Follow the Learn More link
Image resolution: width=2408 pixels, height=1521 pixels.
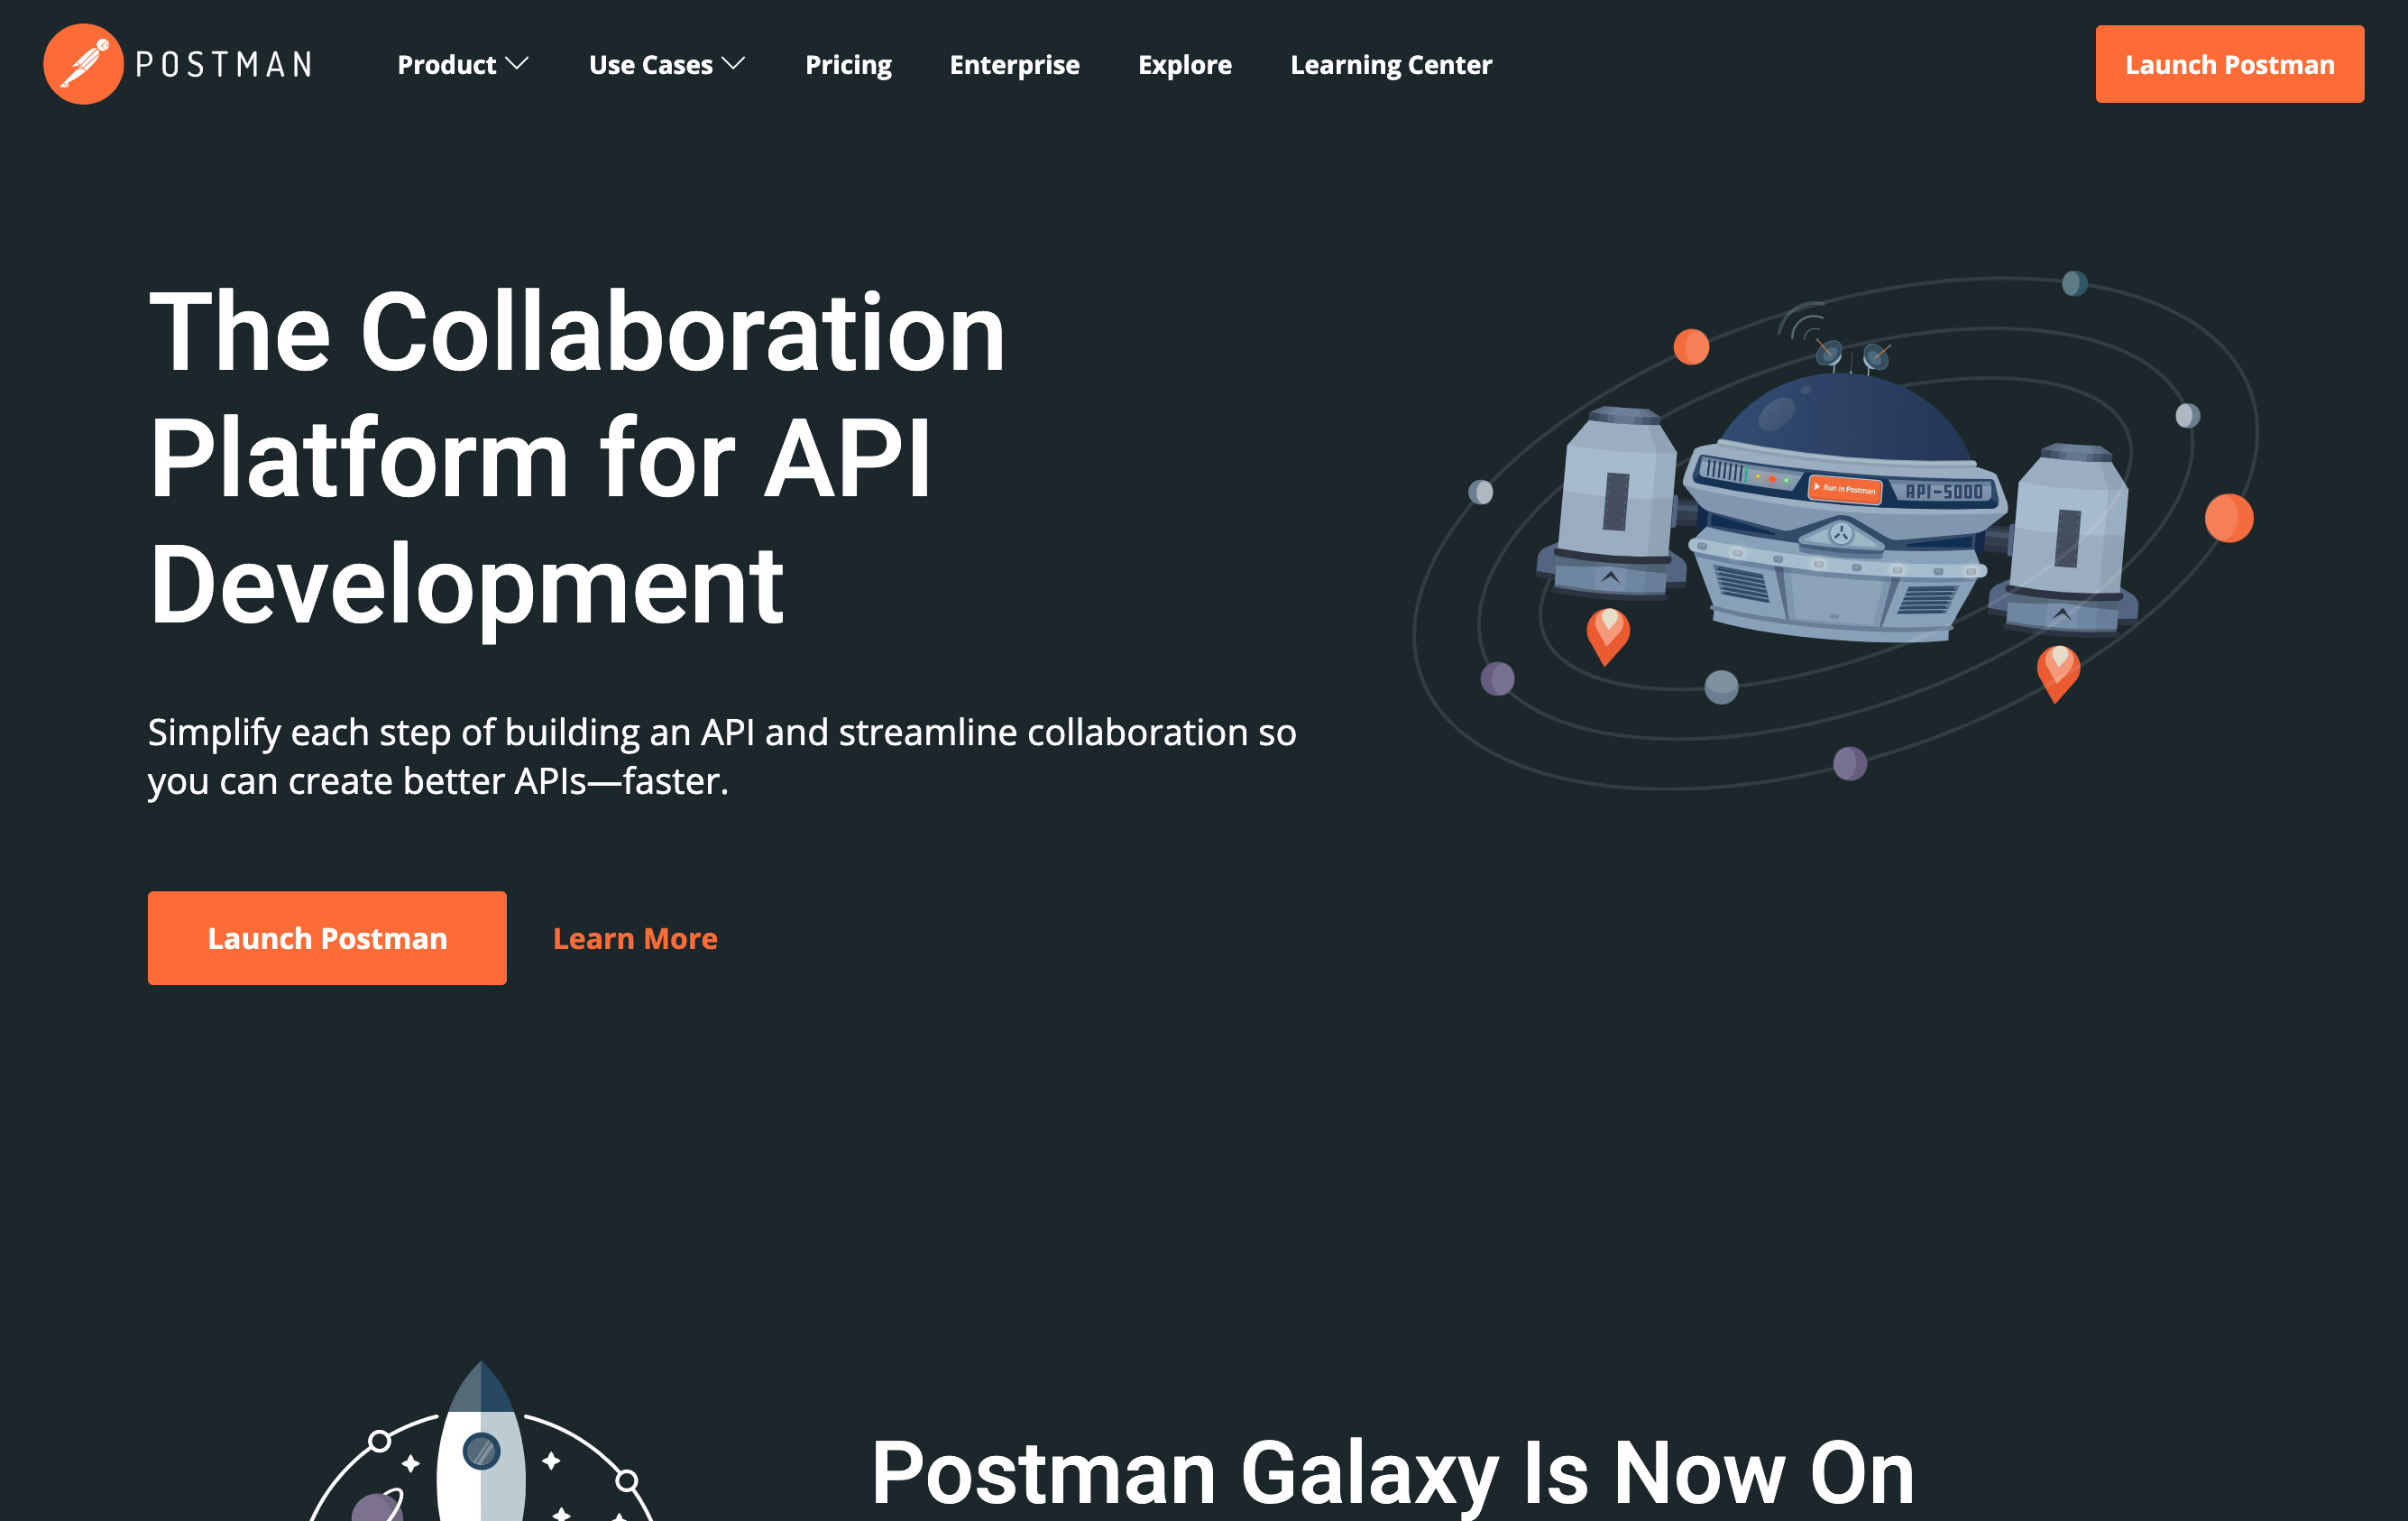(x=635, y=938)
